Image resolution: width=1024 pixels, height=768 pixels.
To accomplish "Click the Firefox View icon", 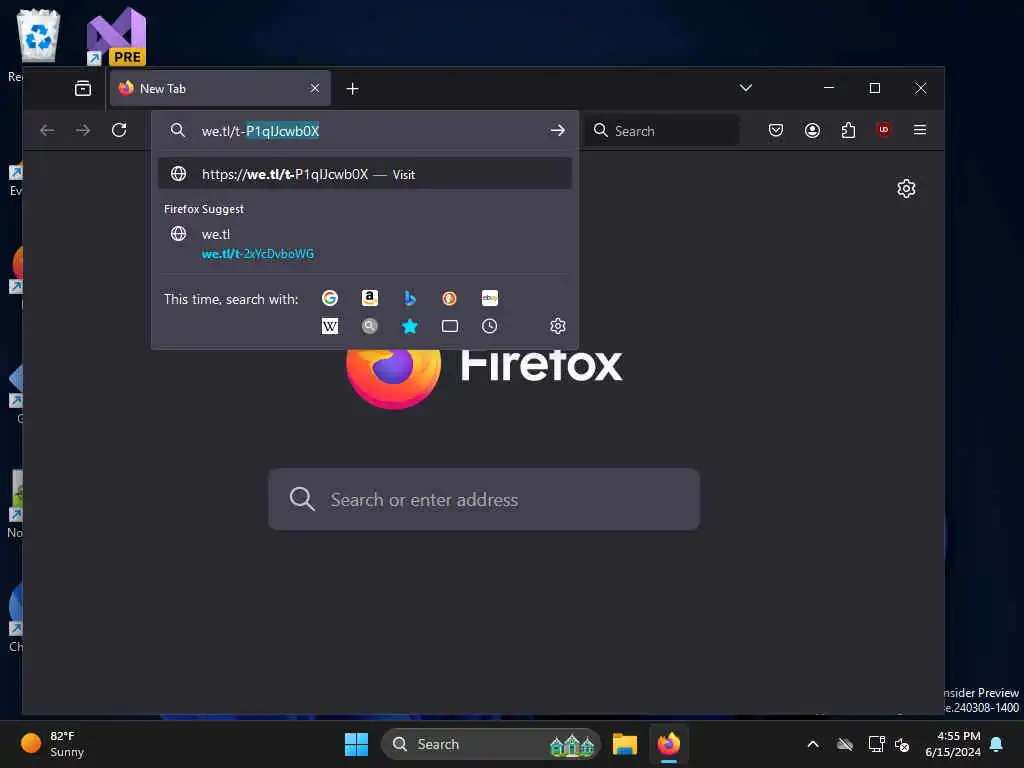I will (x=83, y=88).
